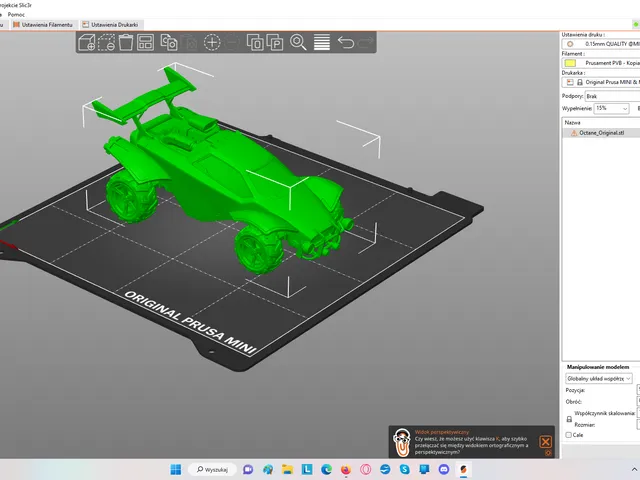Click the Windows Start button

176,469
